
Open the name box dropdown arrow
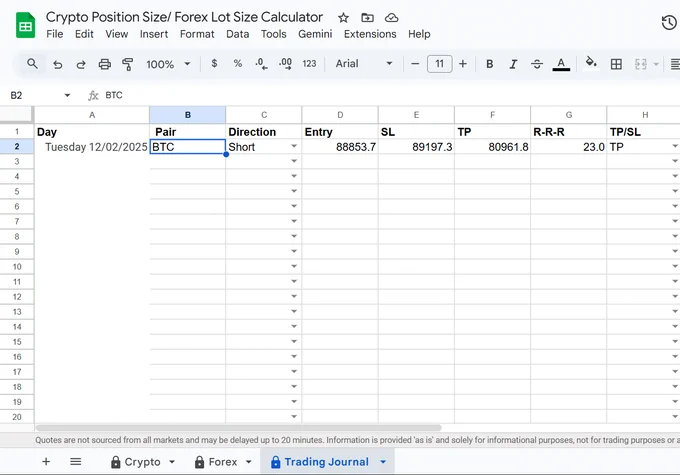[67, 95]
